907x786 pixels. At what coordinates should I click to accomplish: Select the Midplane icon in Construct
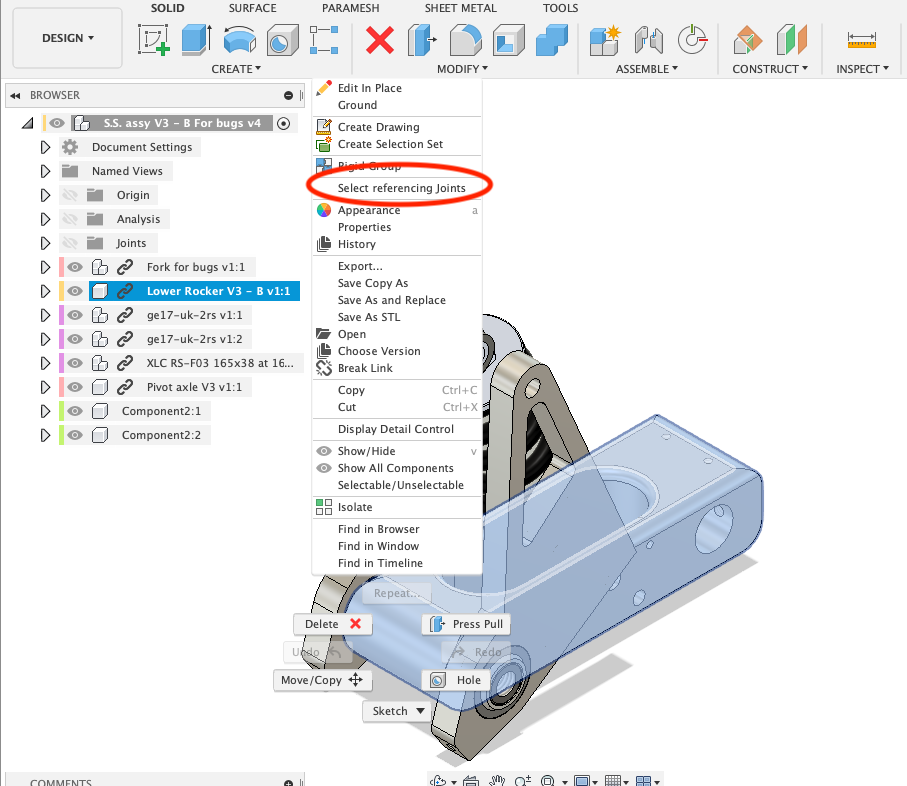[x=791, y=39]
